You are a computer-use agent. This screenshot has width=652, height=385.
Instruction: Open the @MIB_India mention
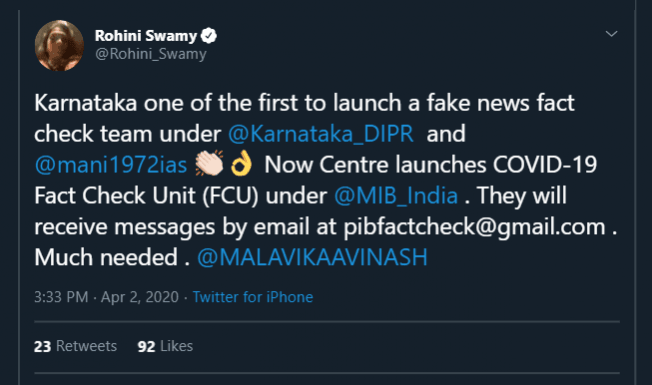pos(396,195)
